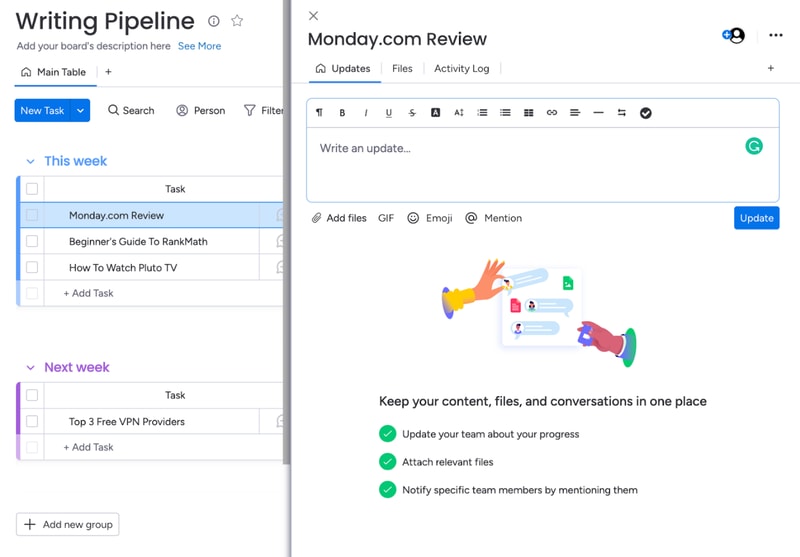800x557 pixels.
Task: Open the New Task dropdown arrow
Action: tap(80, 110)
